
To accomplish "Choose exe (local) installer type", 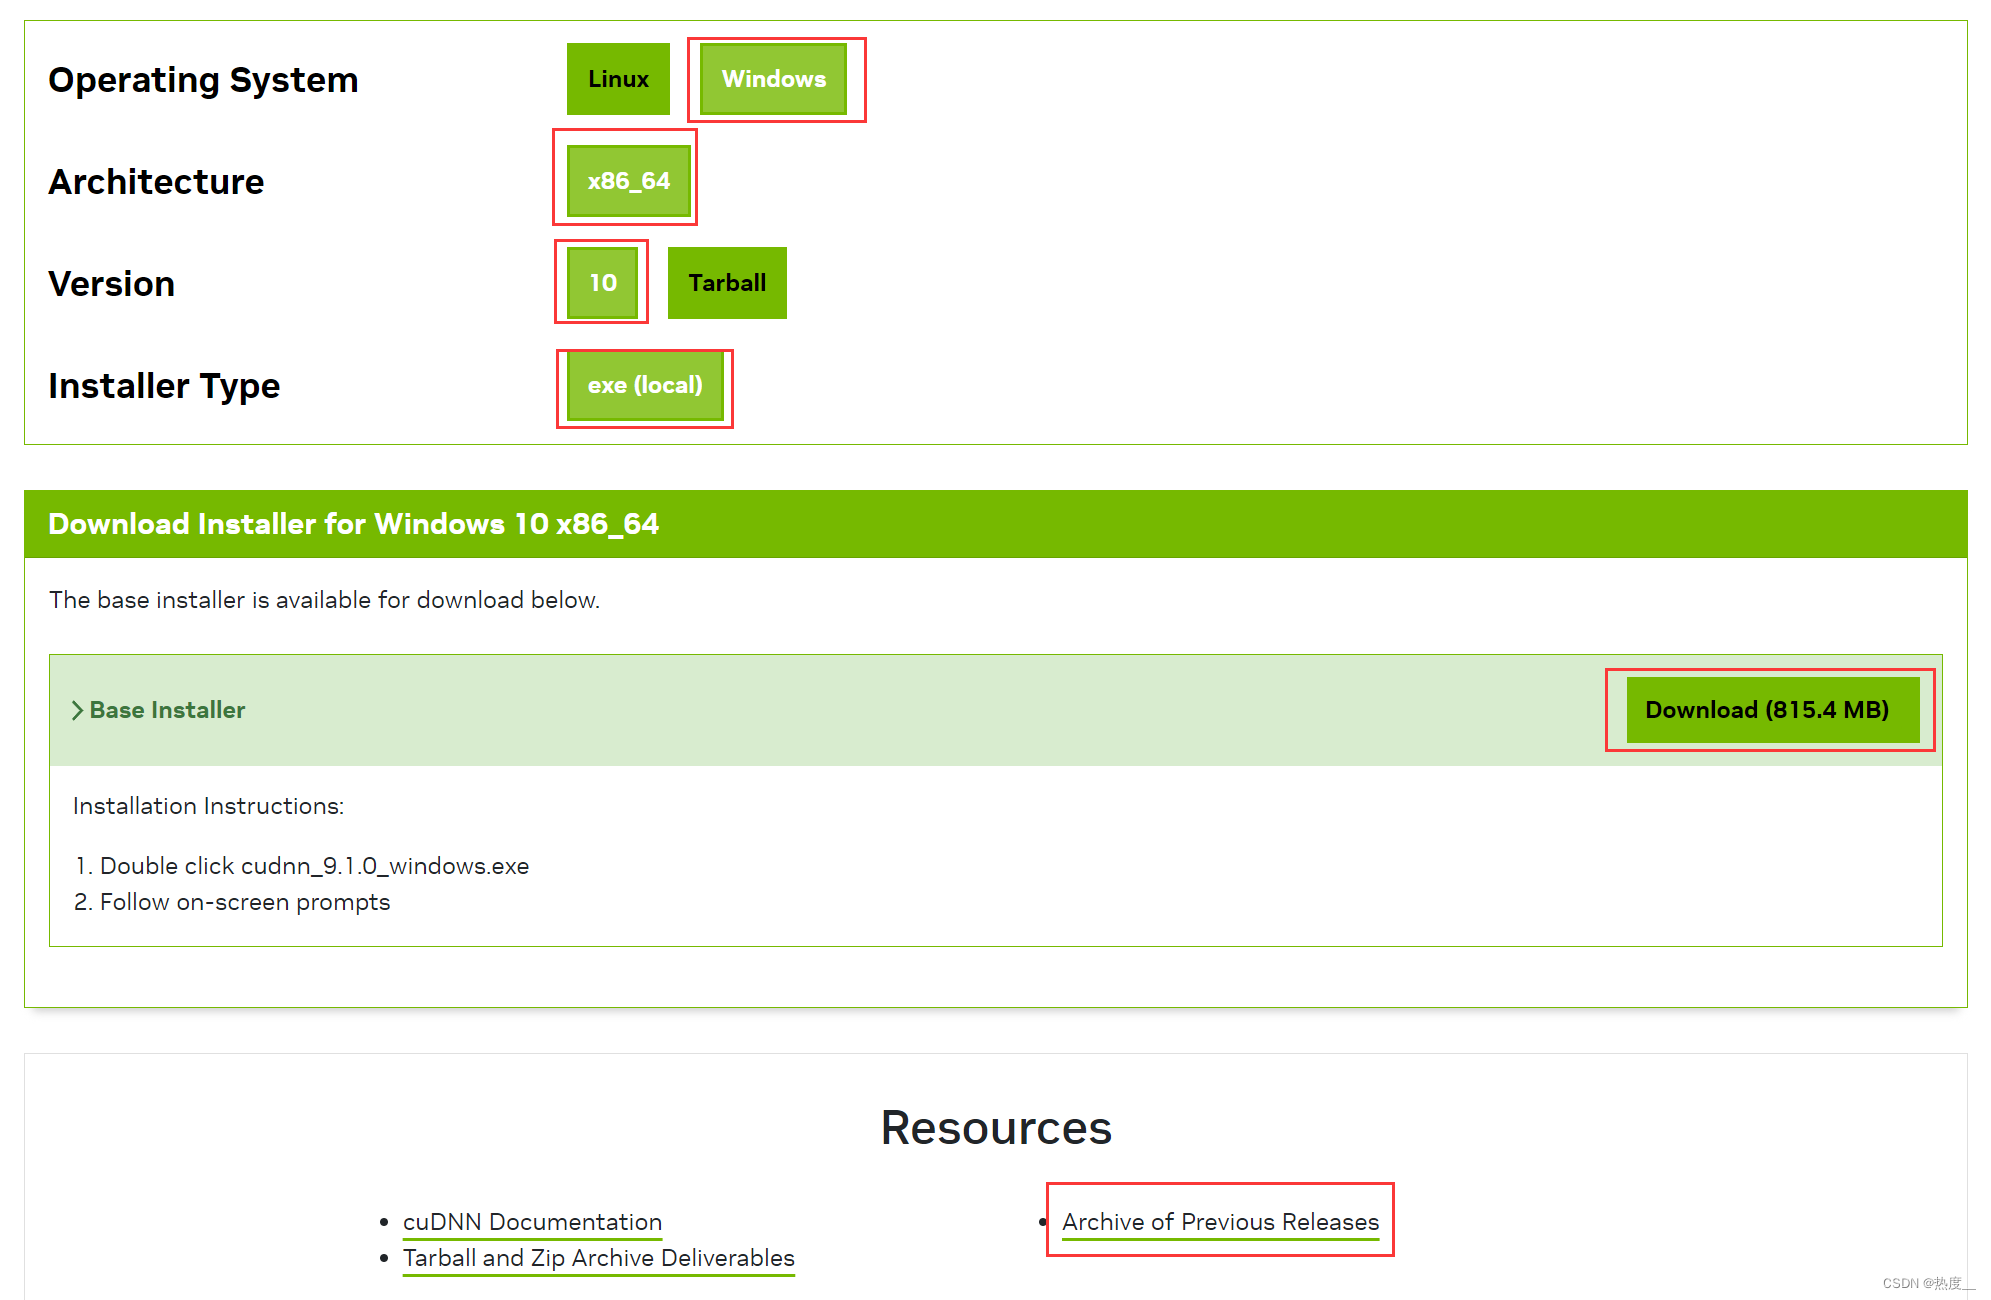I will (645, 385).
